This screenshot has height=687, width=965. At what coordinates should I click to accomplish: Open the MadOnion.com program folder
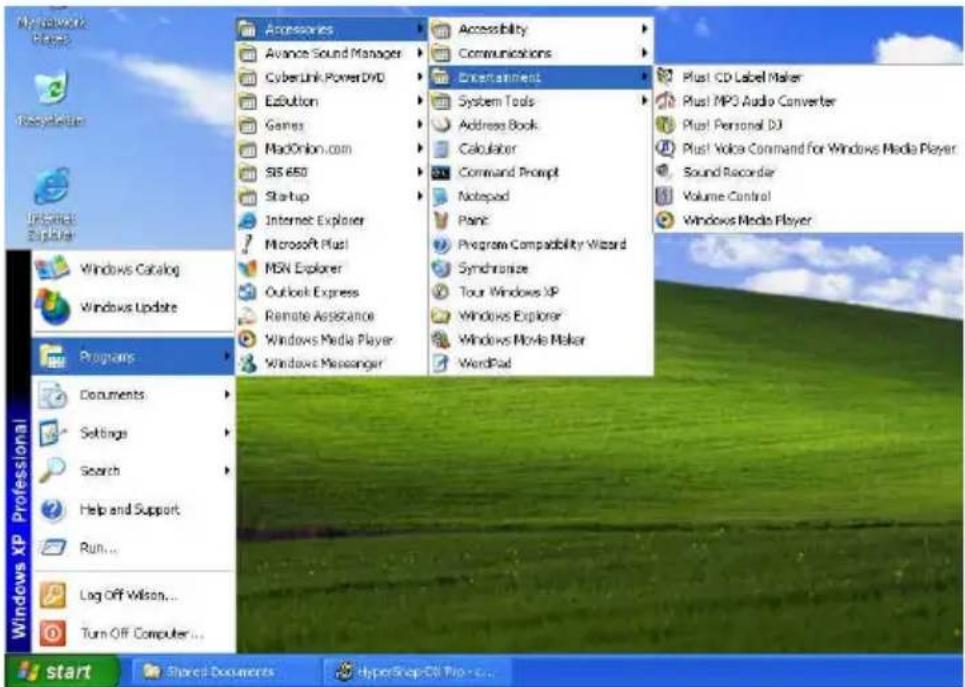point(331,149)
